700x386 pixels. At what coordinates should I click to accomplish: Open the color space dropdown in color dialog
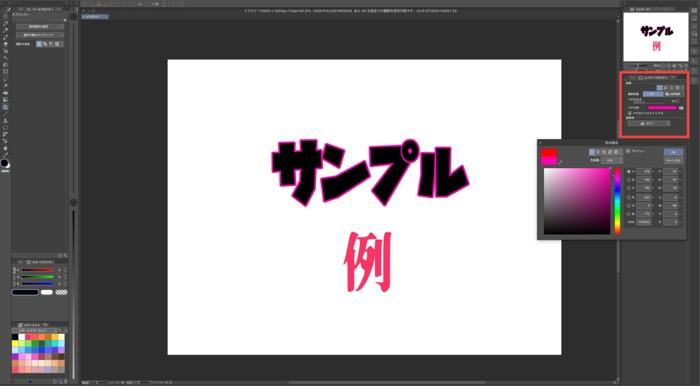pos(612,161)
